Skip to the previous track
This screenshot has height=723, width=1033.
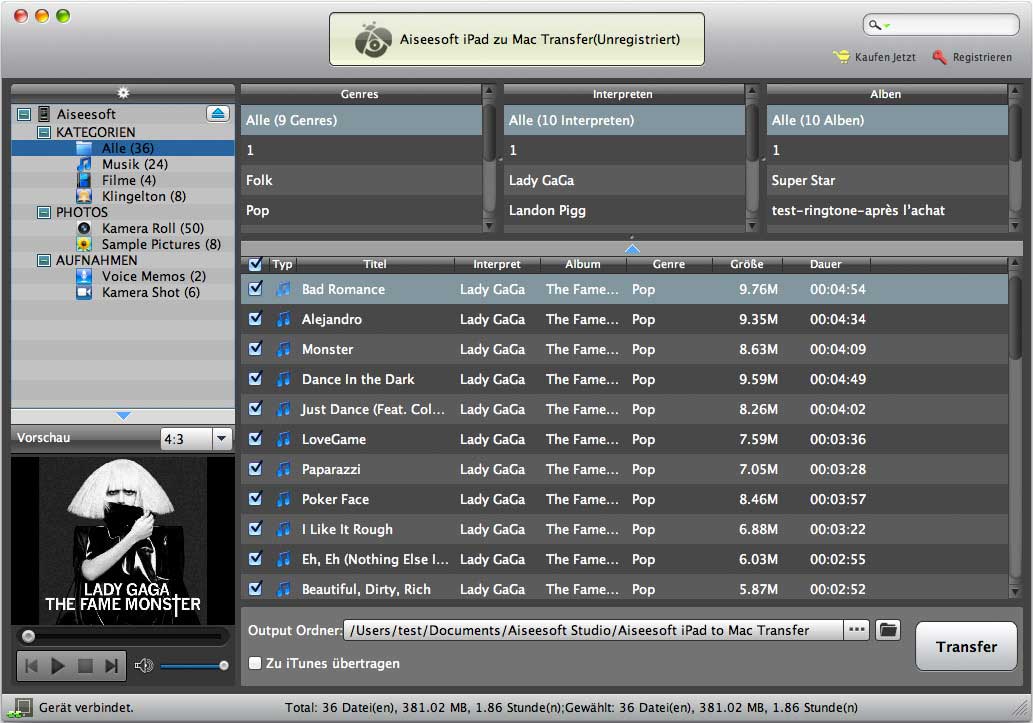pos(31,666)
